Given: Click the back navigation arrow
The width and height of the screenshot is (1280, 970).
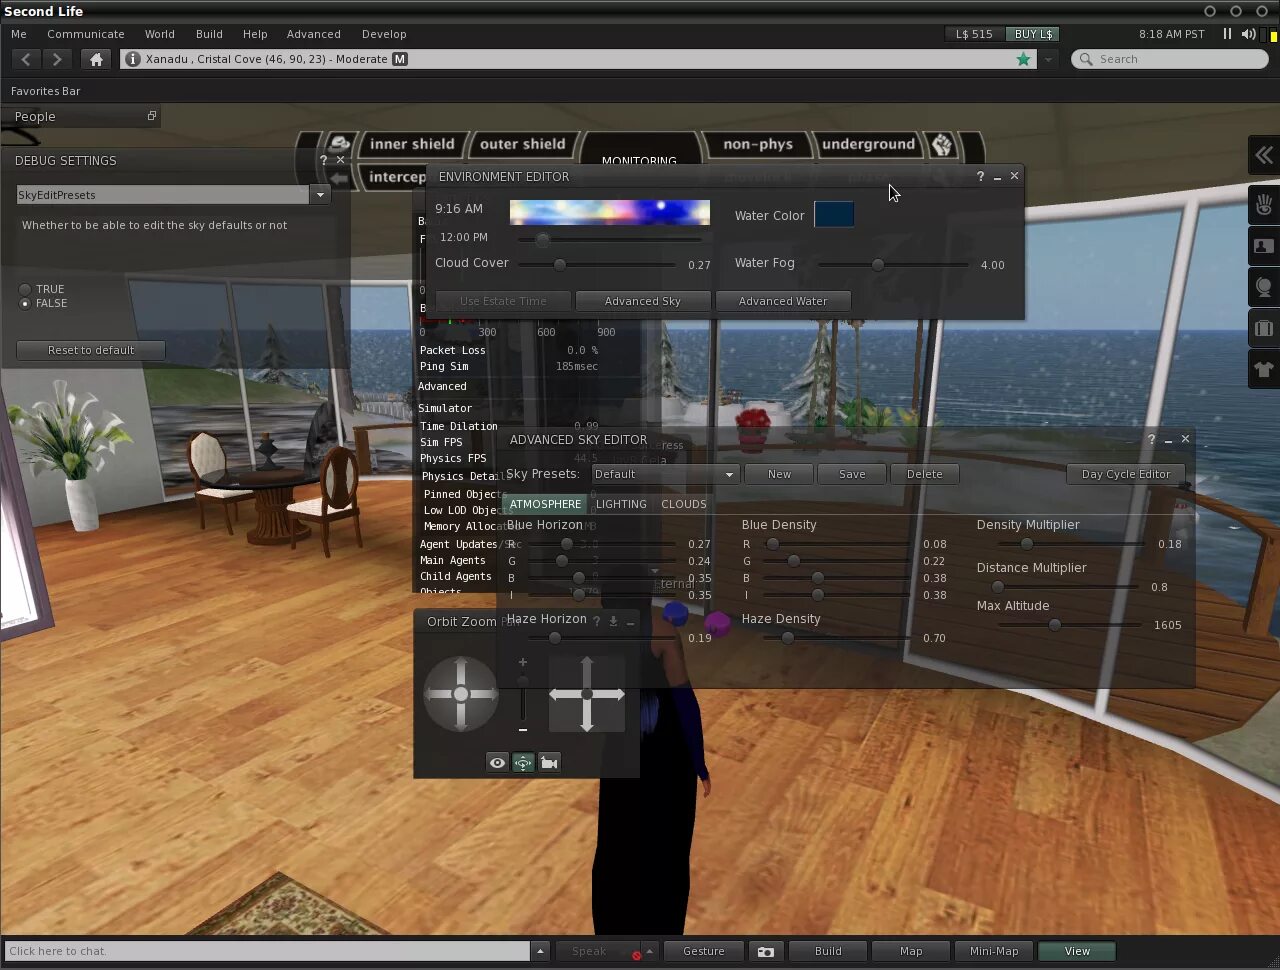Looking at the screenshot, I should [26, 59].
